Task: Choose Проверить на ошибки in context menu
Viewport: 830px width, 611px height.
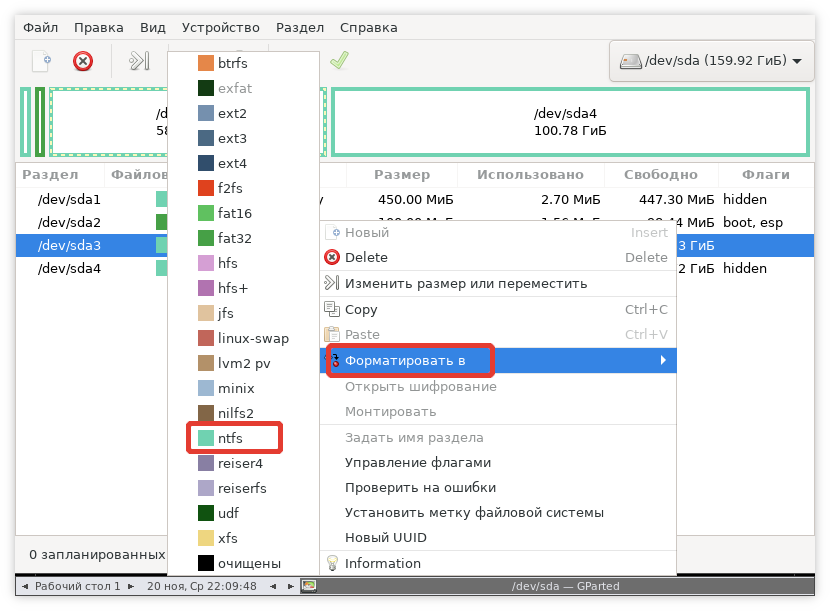Action: (420, 488)
